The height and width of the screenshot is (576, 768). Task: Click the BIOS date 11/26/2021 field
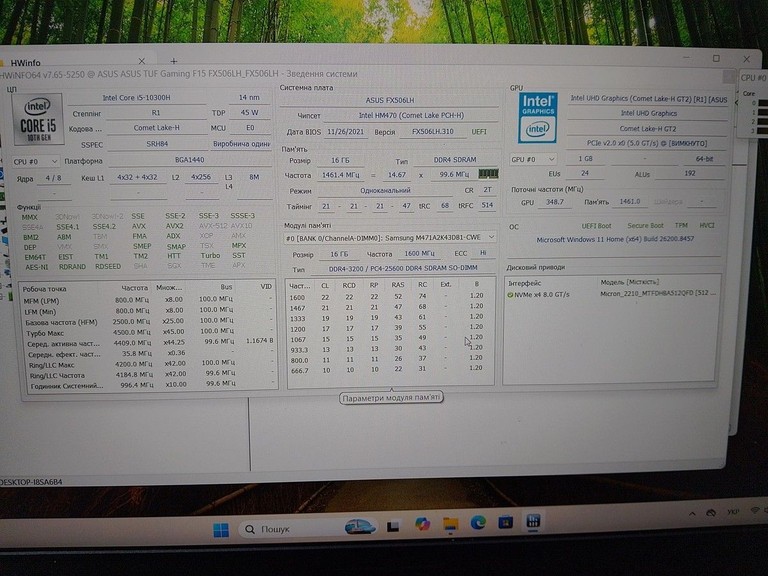click(x=345, y=132)
